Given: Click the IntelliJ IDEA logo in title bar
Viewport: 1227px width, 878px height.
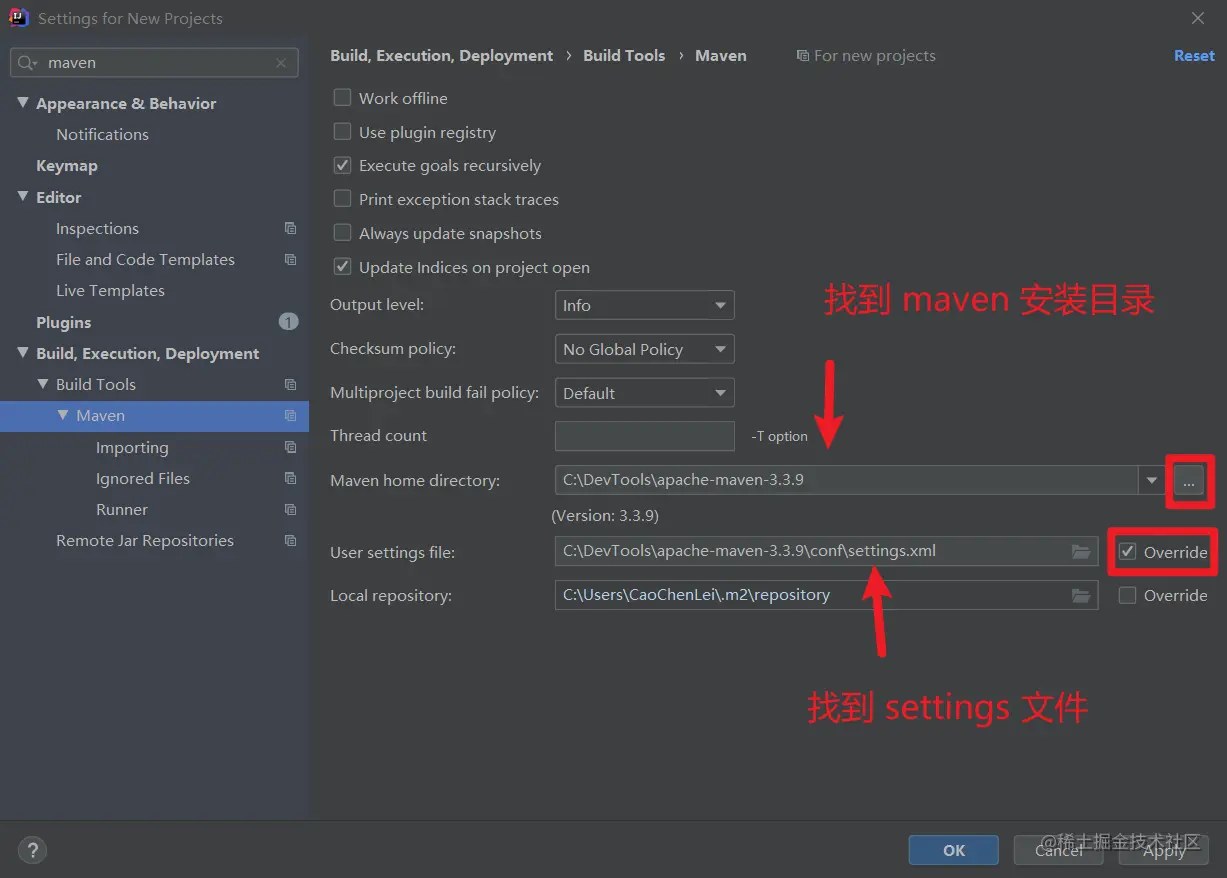Looking at the screenshot, I should click(19, 18).
